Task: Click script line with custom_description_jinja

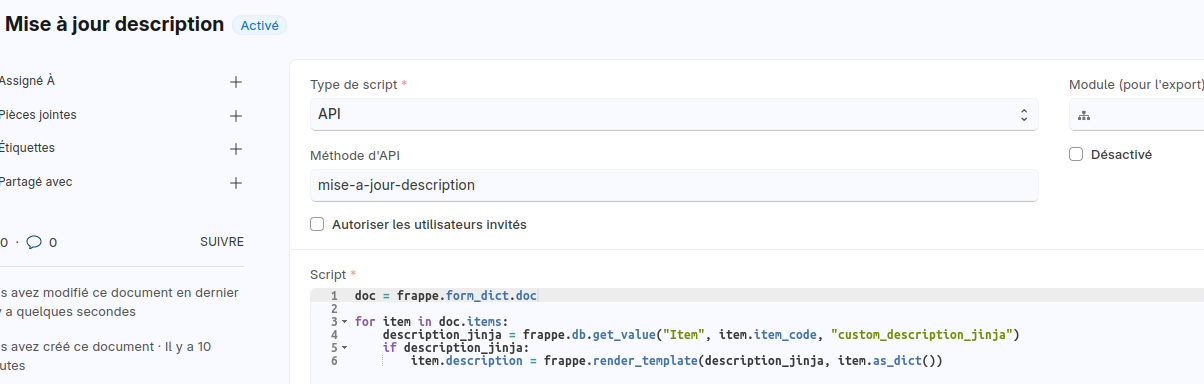Action: click(700, 335)
